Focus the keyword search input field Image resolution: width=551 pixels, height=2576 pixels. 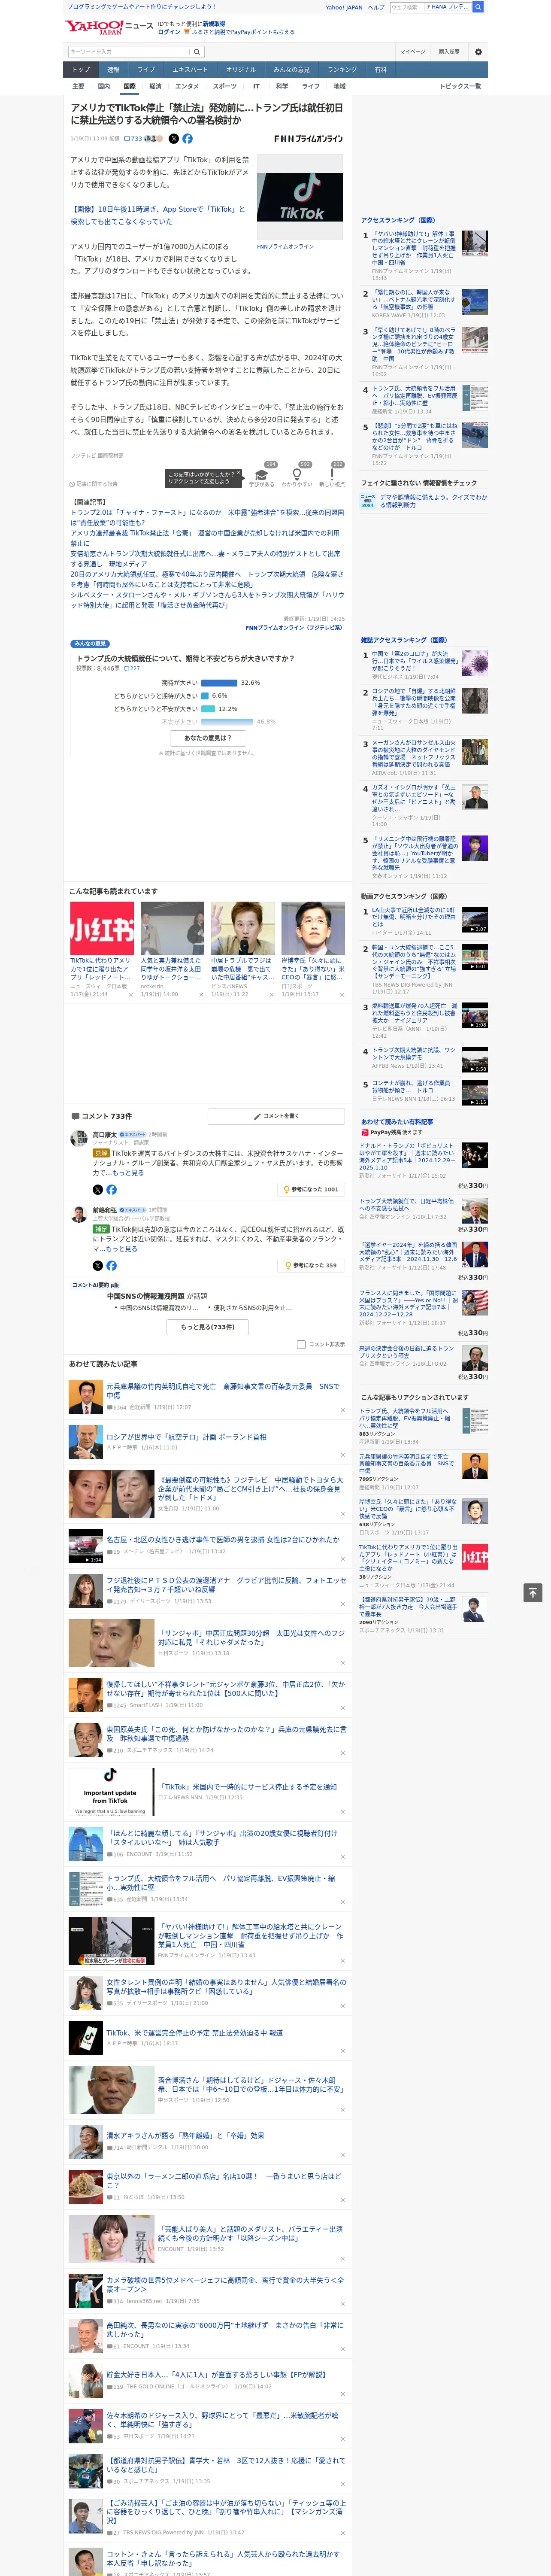129,51
